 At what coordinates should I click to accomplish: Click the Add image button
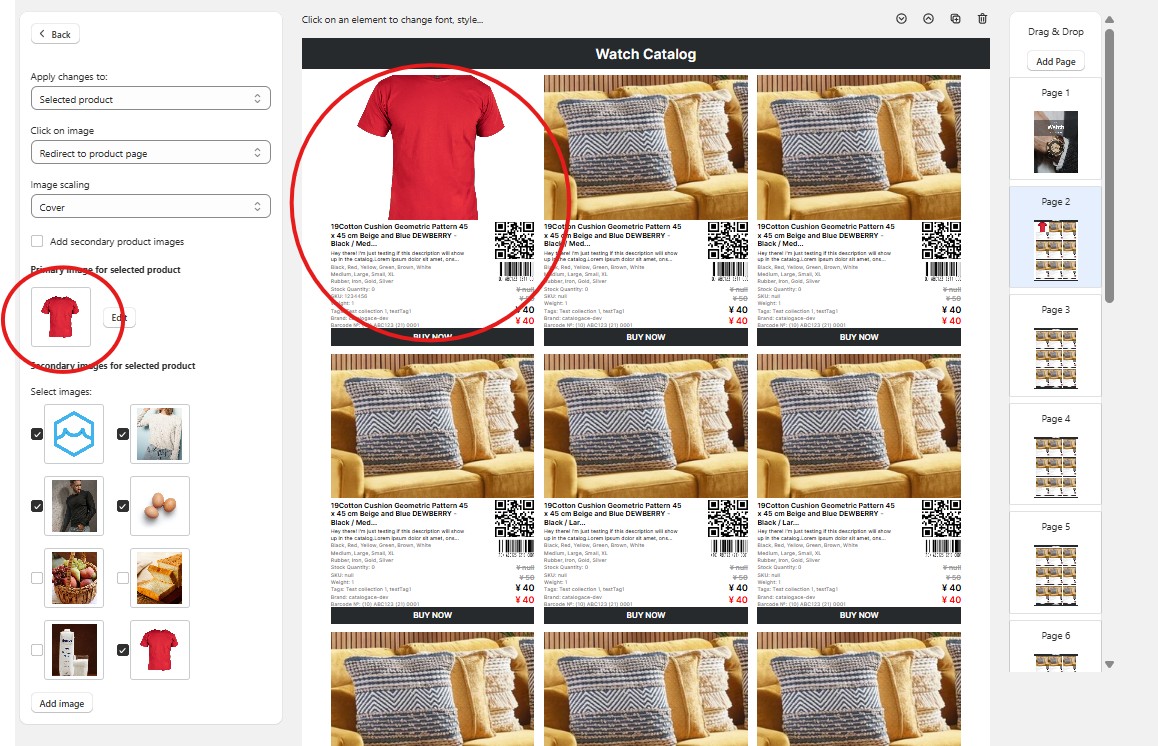[x=62, y=703]
